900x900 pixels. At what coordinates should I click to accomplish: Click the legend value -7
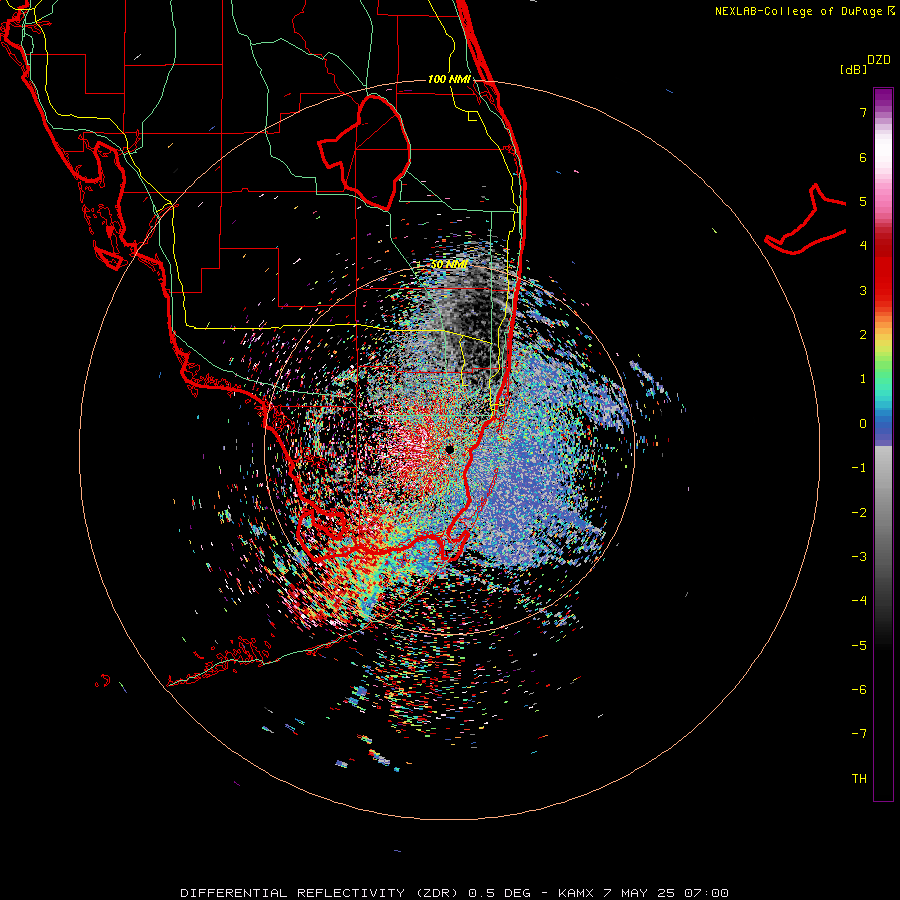(x=859, y=734)
